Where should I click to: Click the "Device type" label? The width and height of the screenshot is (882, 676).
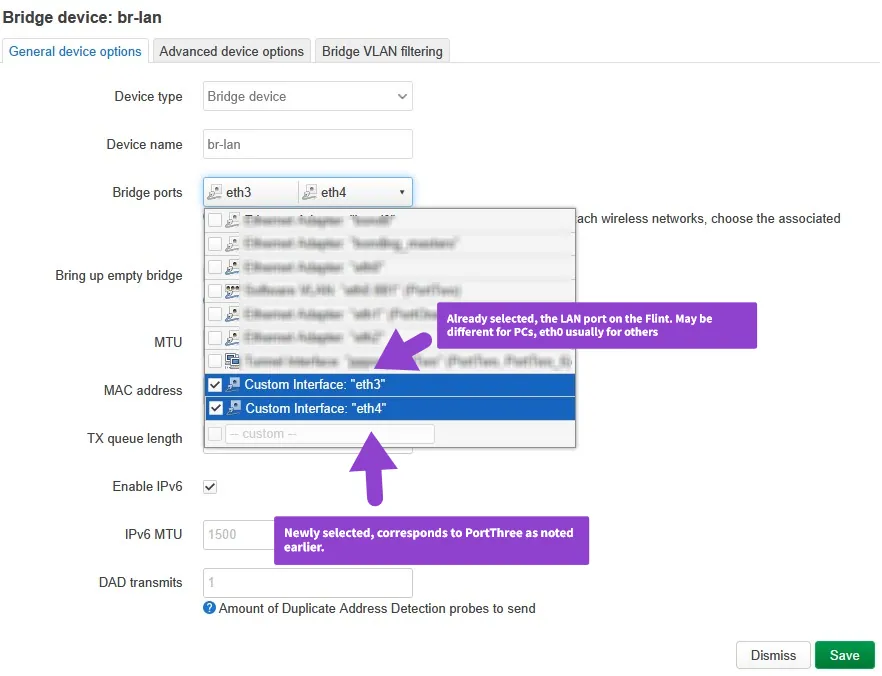point(148,97)
